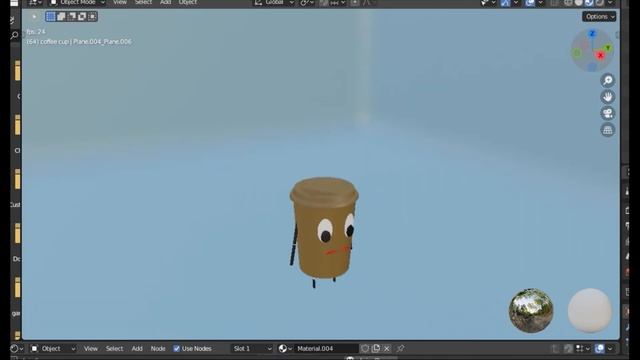
Task: Choose the Invert Selection mode icon
Action: (x=82, y=17)
